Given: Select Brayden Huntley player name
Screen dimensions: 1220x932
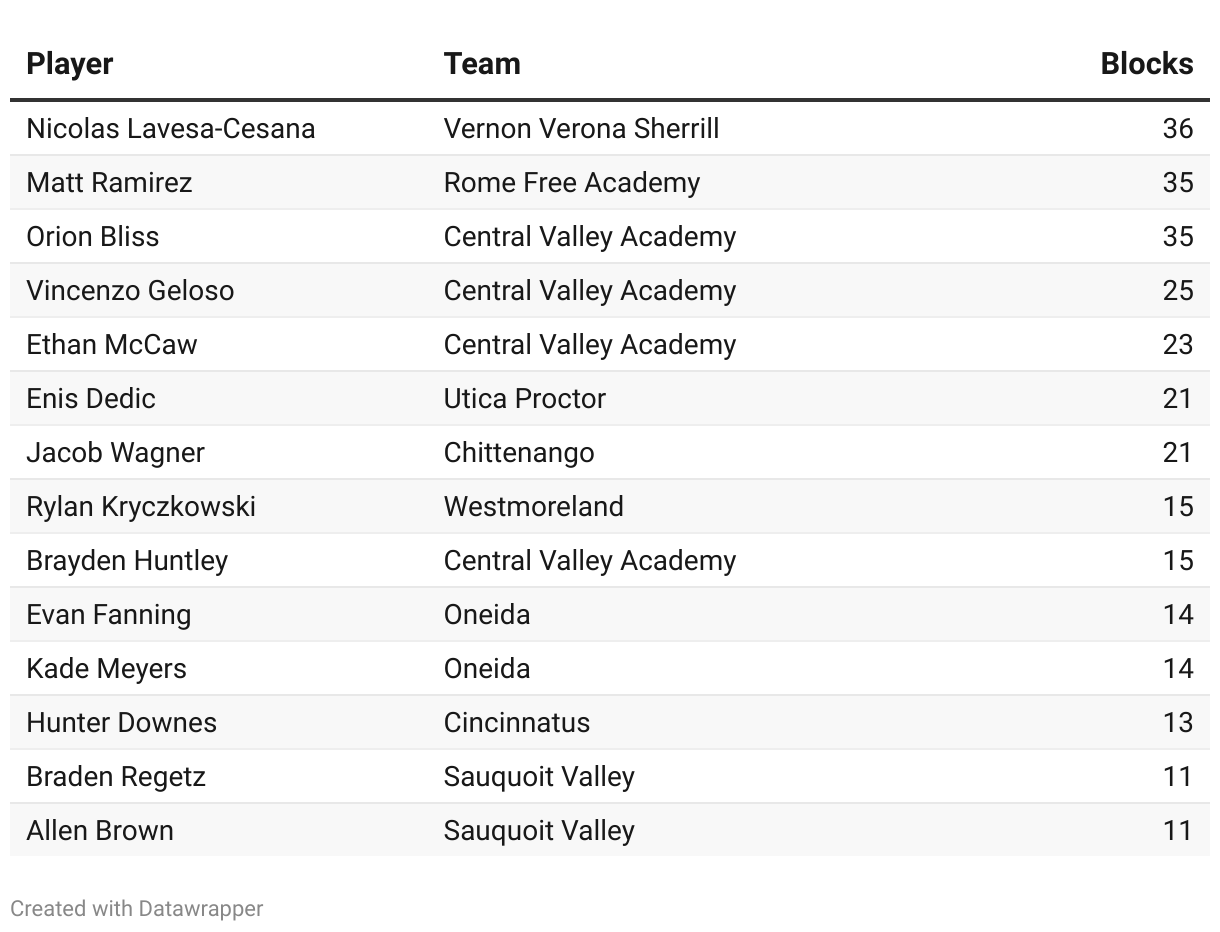Looking at the screenshot, I should [127, 561].
